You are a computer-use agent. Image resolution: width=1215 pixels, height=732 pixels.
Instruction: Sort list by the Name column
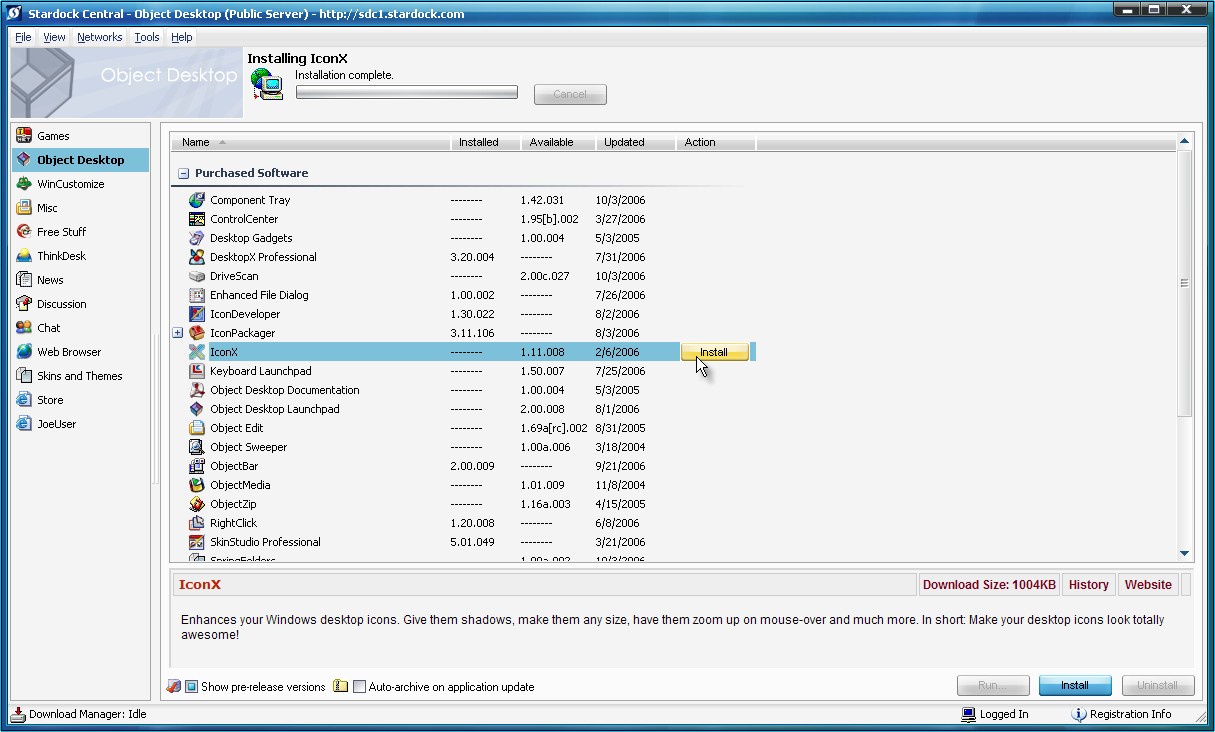pos(311,142)
